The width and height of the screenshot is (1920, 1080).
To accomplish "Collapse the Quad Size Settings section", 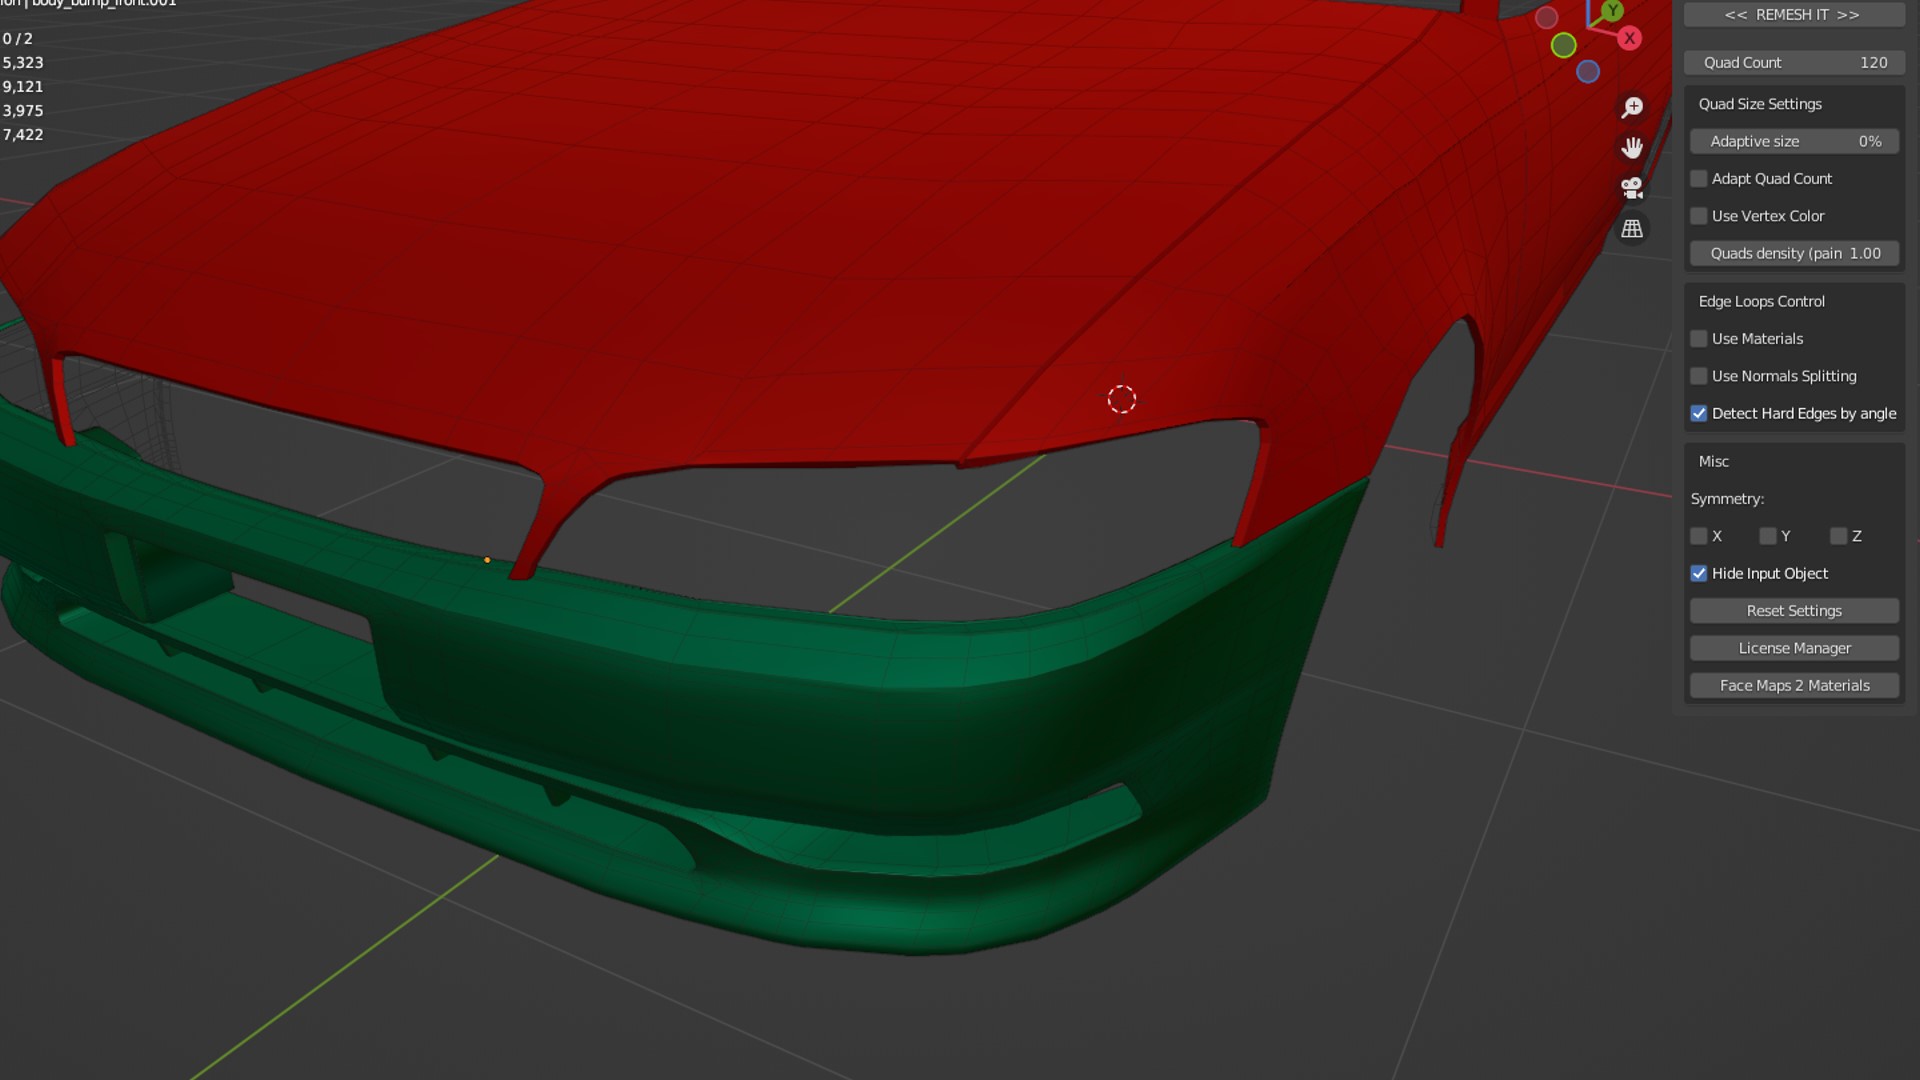I will 1759,104.
